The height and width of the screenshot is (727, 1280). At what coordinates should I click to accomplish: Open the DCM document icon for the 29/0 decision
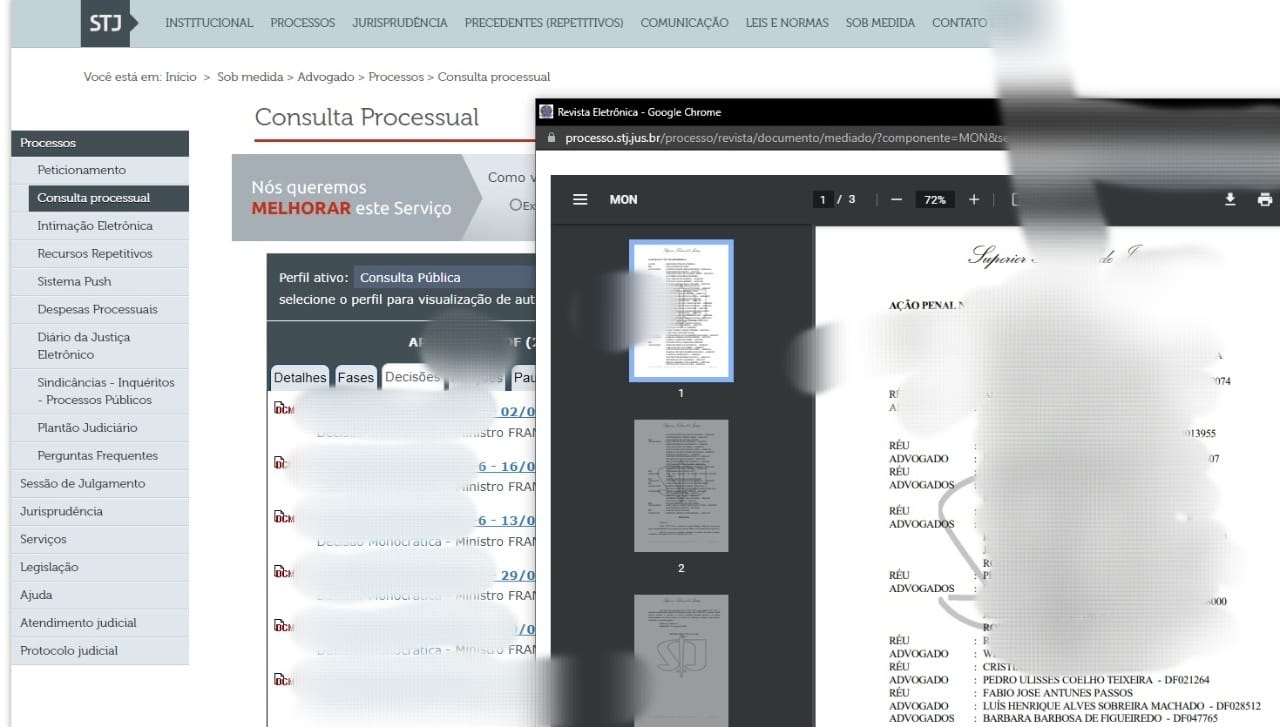click(x=284, y=572)
